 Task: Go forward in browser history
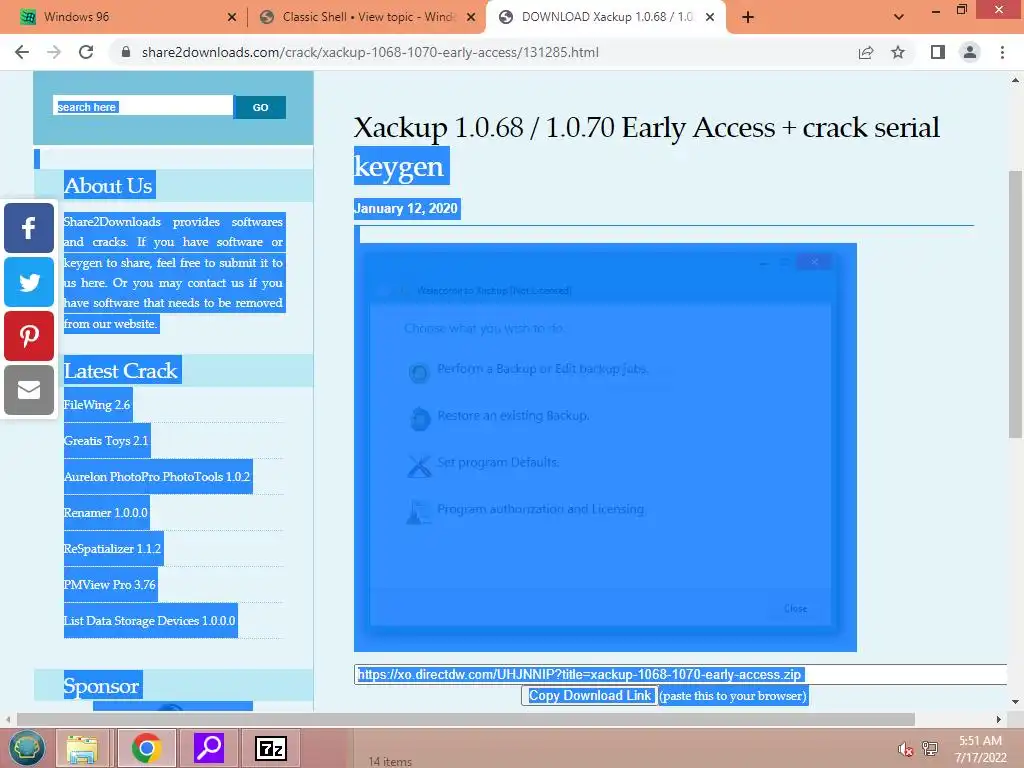pos(54,52)
